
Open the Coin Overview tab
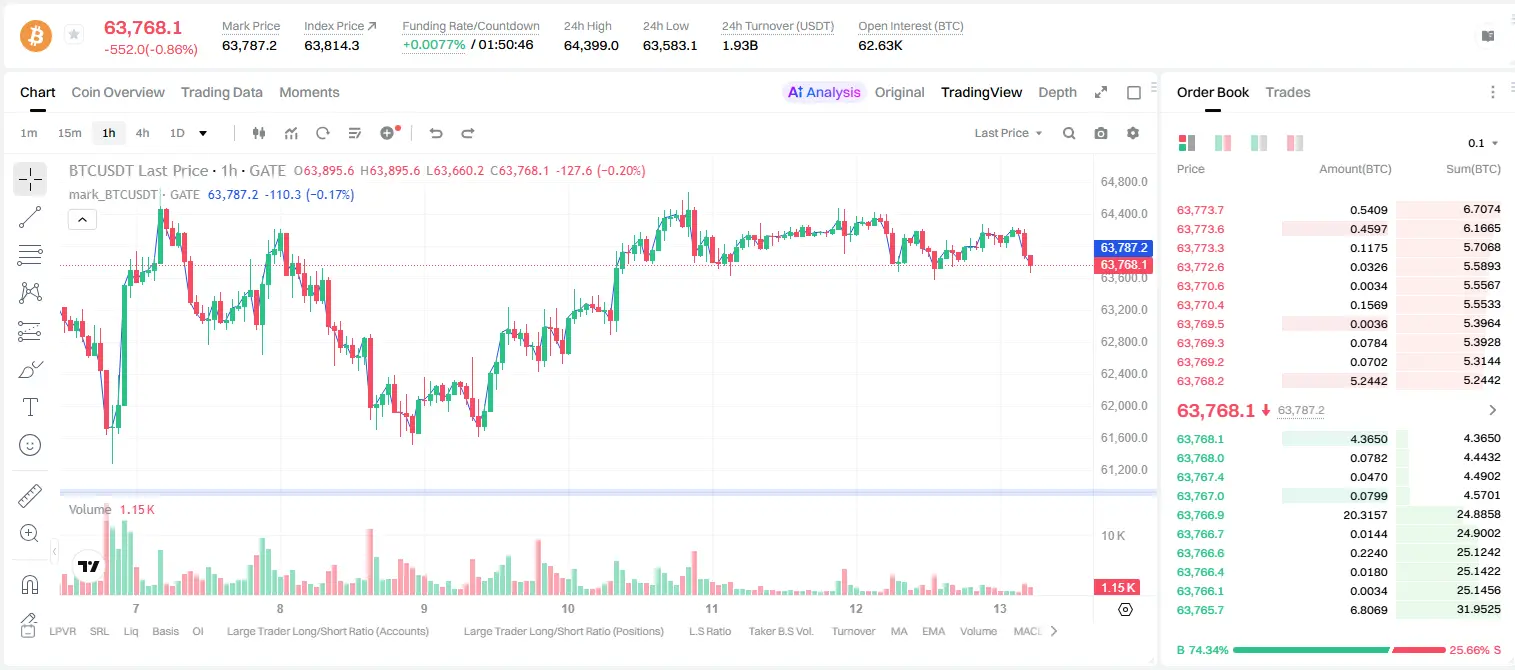pos(118,92)
